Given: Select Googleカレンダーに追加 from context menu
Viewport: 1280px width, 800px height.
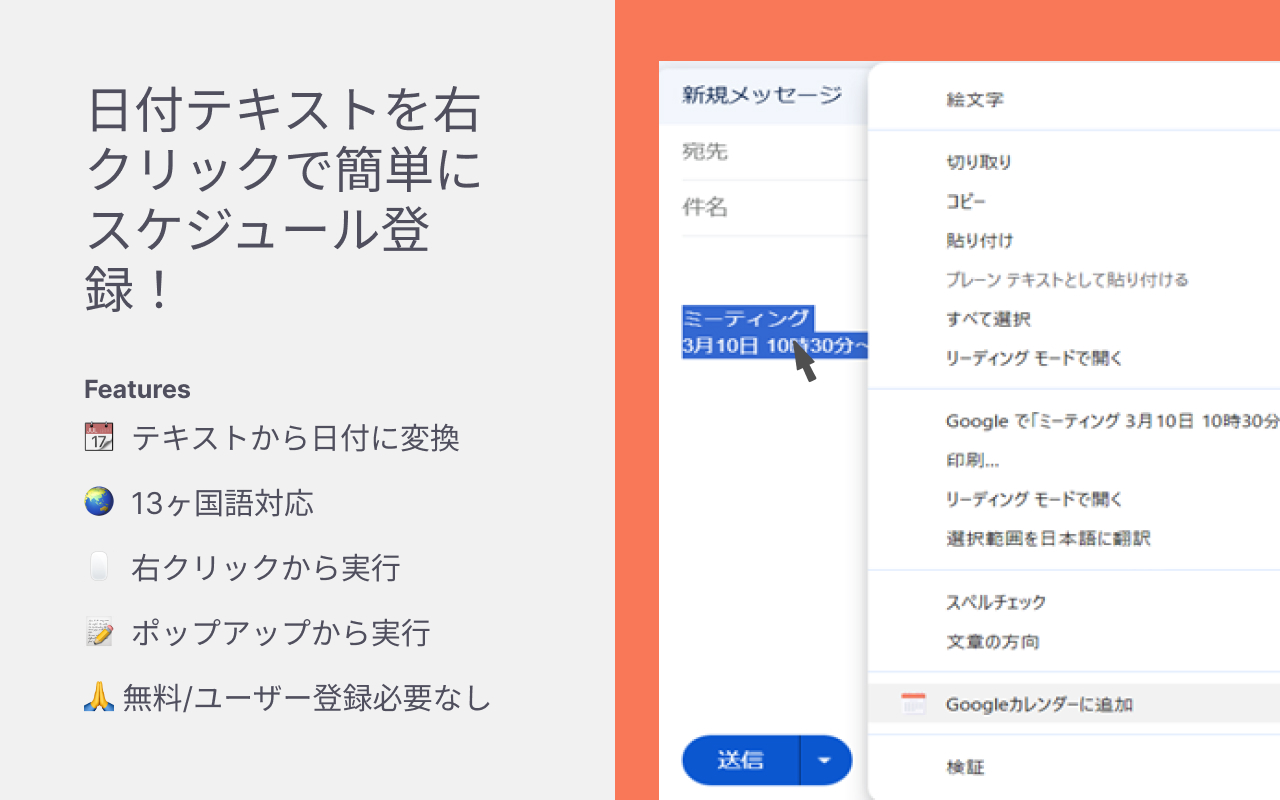Looking at the screenshot, I should pyautogui.click(x=1038, y=704).
